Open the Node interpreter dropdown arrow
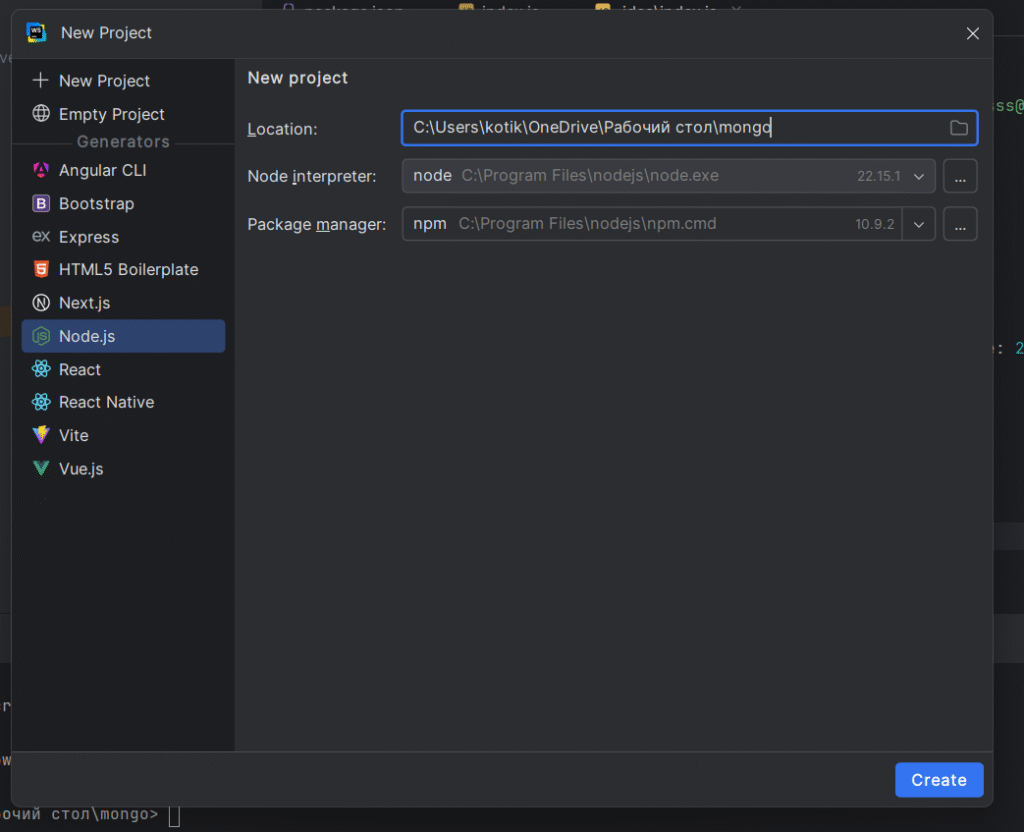 (x=919, y=176)
